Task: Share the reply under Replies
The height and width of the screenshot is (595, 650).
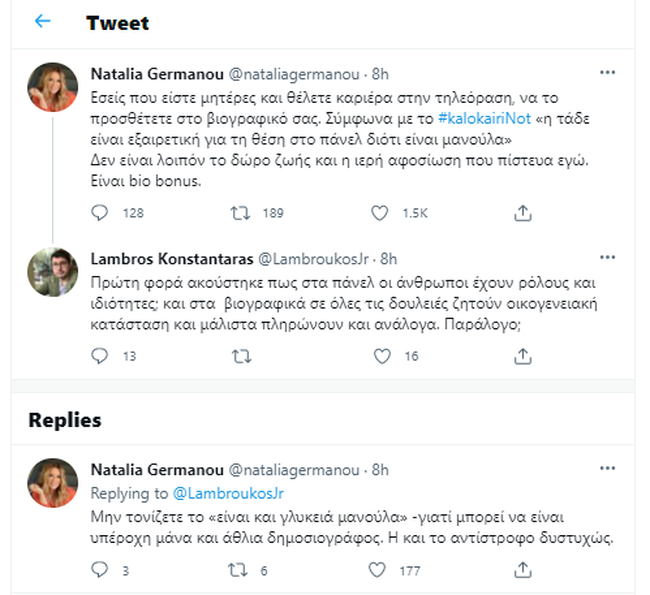Action: coord(522,570)
